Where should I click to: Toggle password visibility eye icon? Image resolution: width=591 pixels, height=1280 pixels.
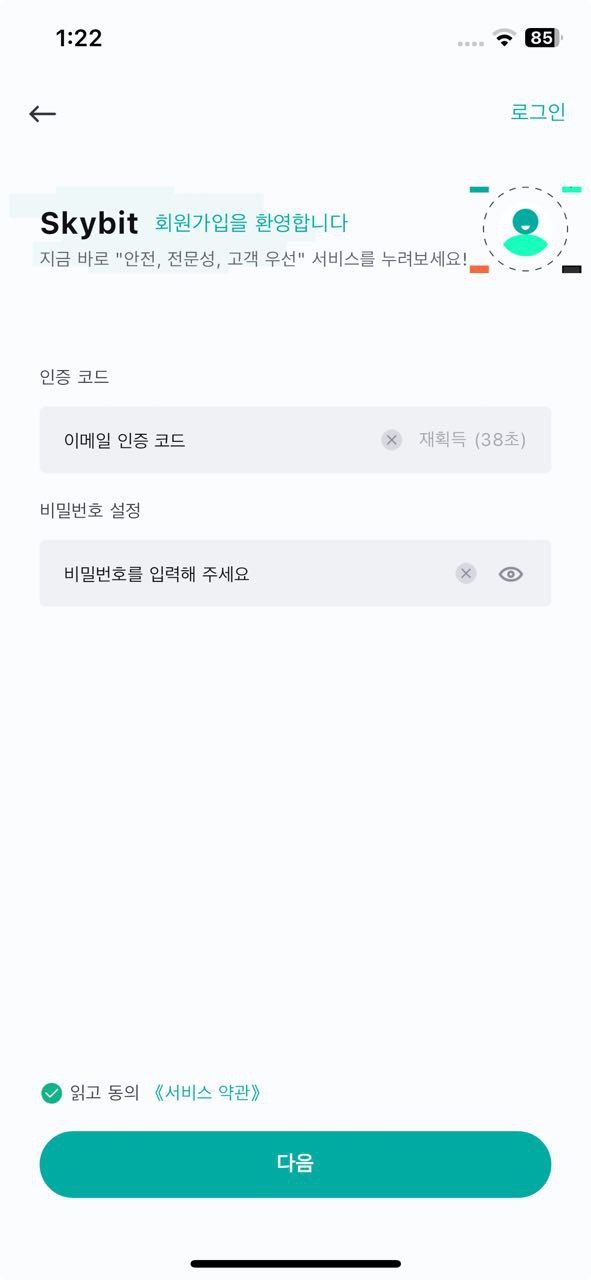coord(511,574)
